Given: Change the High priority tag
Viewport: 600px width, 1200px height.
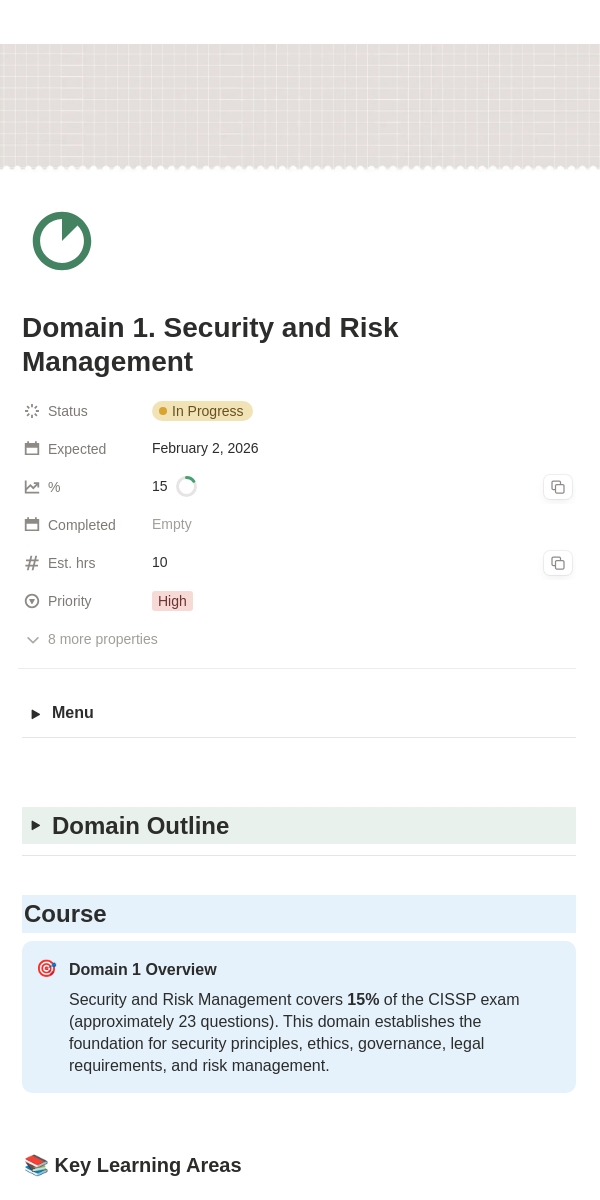Looking at the screenshot, I should click(172, 601).
